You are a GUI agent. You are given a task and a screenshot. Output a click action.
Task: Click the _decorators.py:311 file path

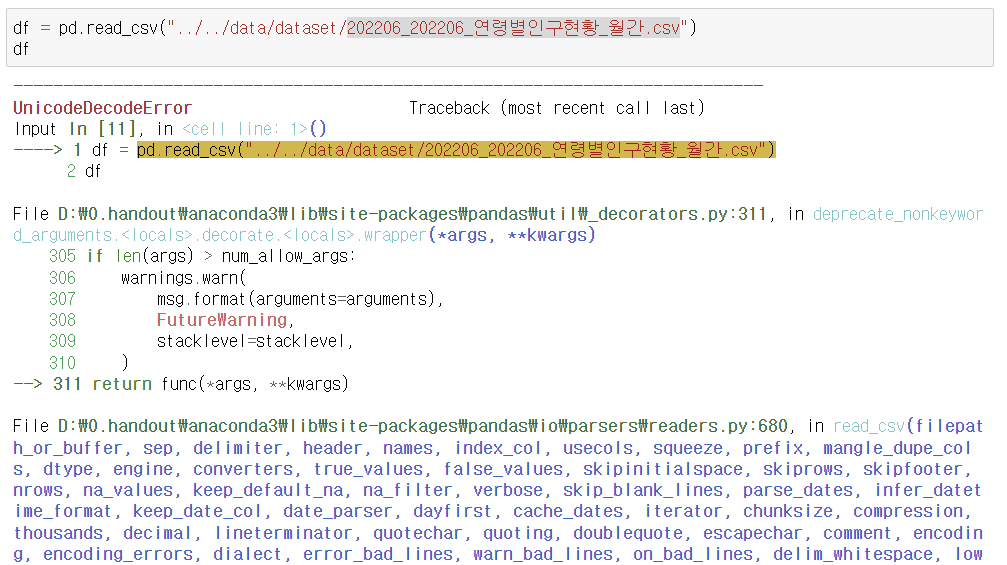click(x=412, y=214)
